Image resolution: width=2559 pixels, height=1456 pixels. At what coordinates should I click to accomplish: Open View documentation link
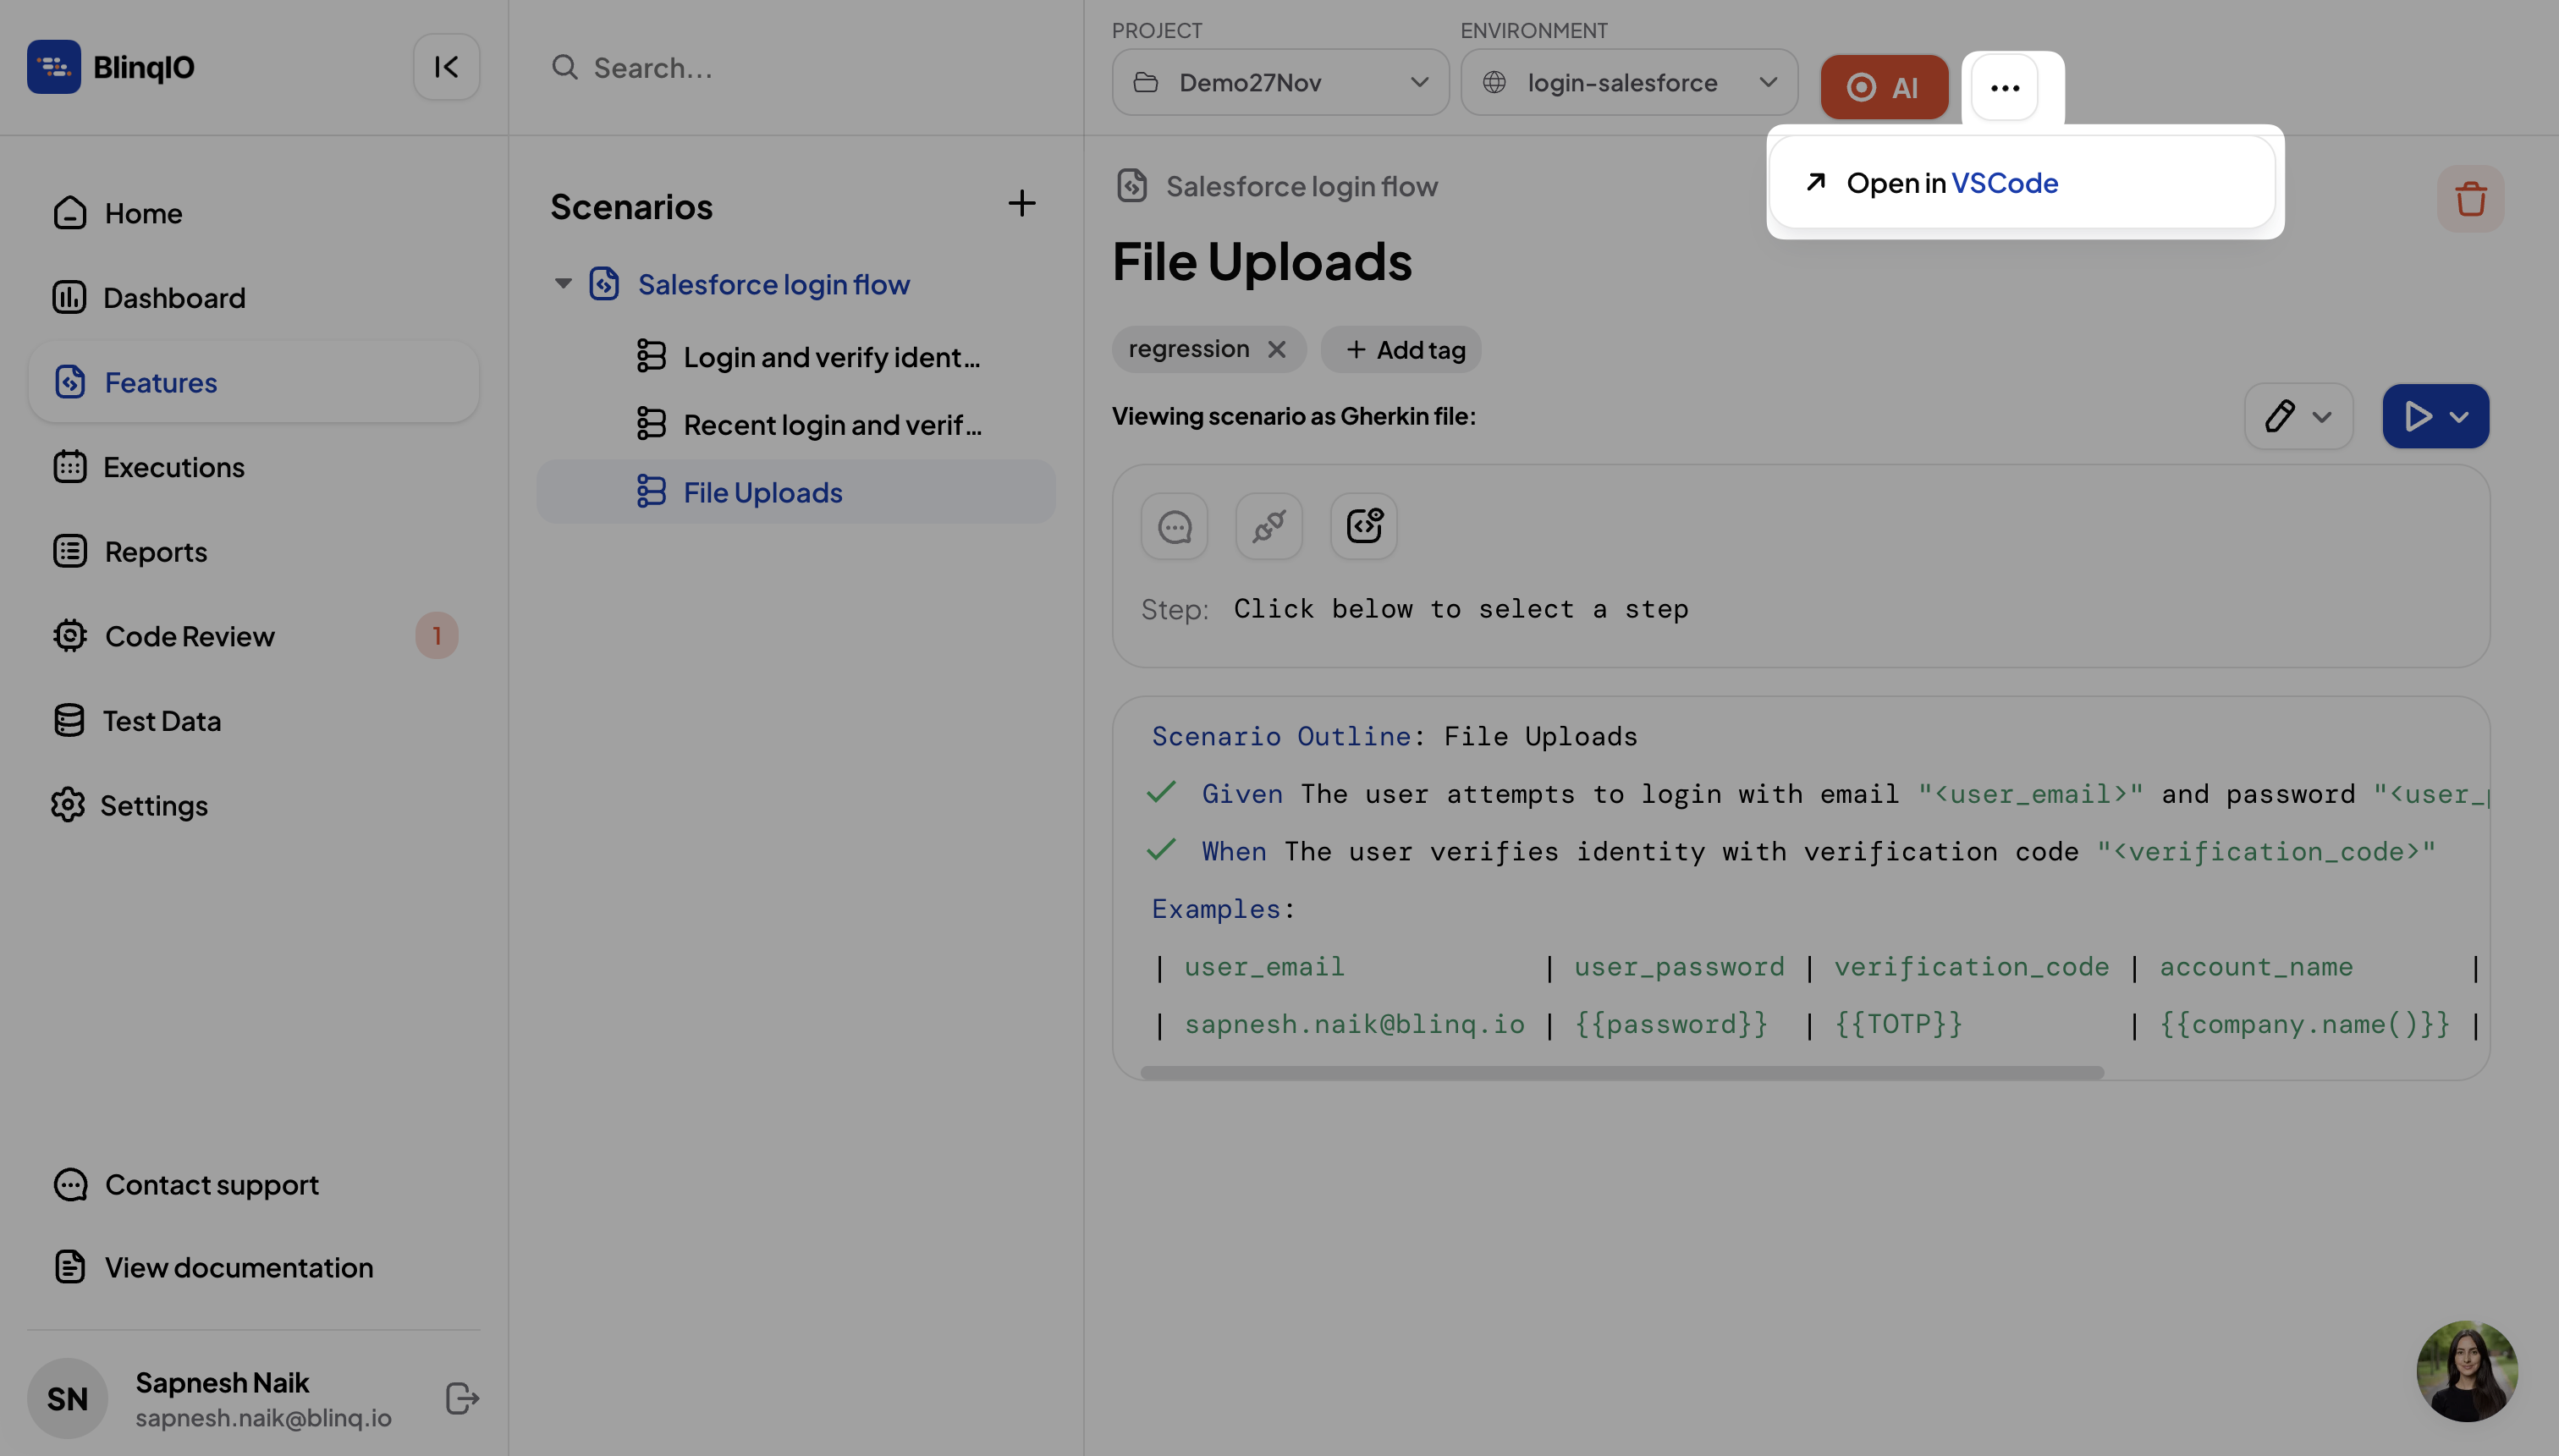238,1267
